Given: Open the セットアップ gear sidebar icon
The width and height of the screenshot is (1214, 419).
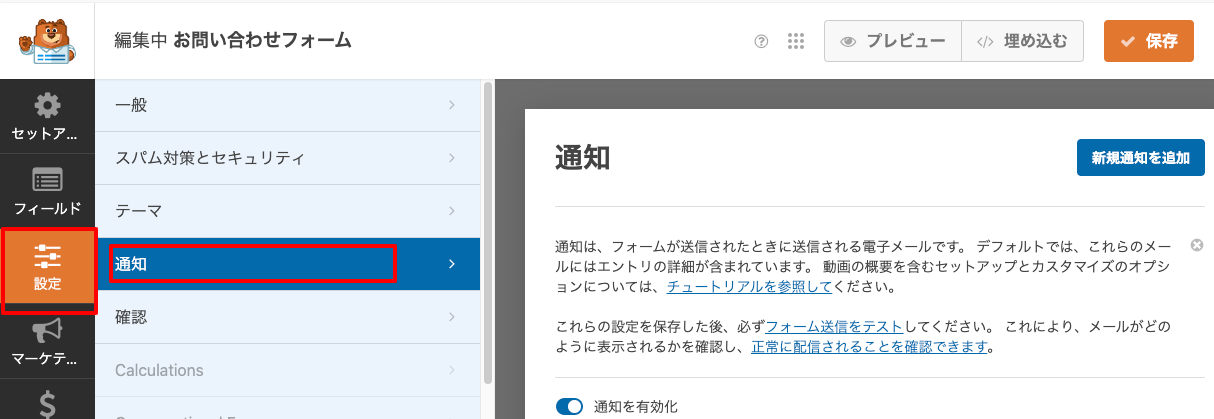Looking at the screenshot, I should pyautogui.click(x=47, y=117).
